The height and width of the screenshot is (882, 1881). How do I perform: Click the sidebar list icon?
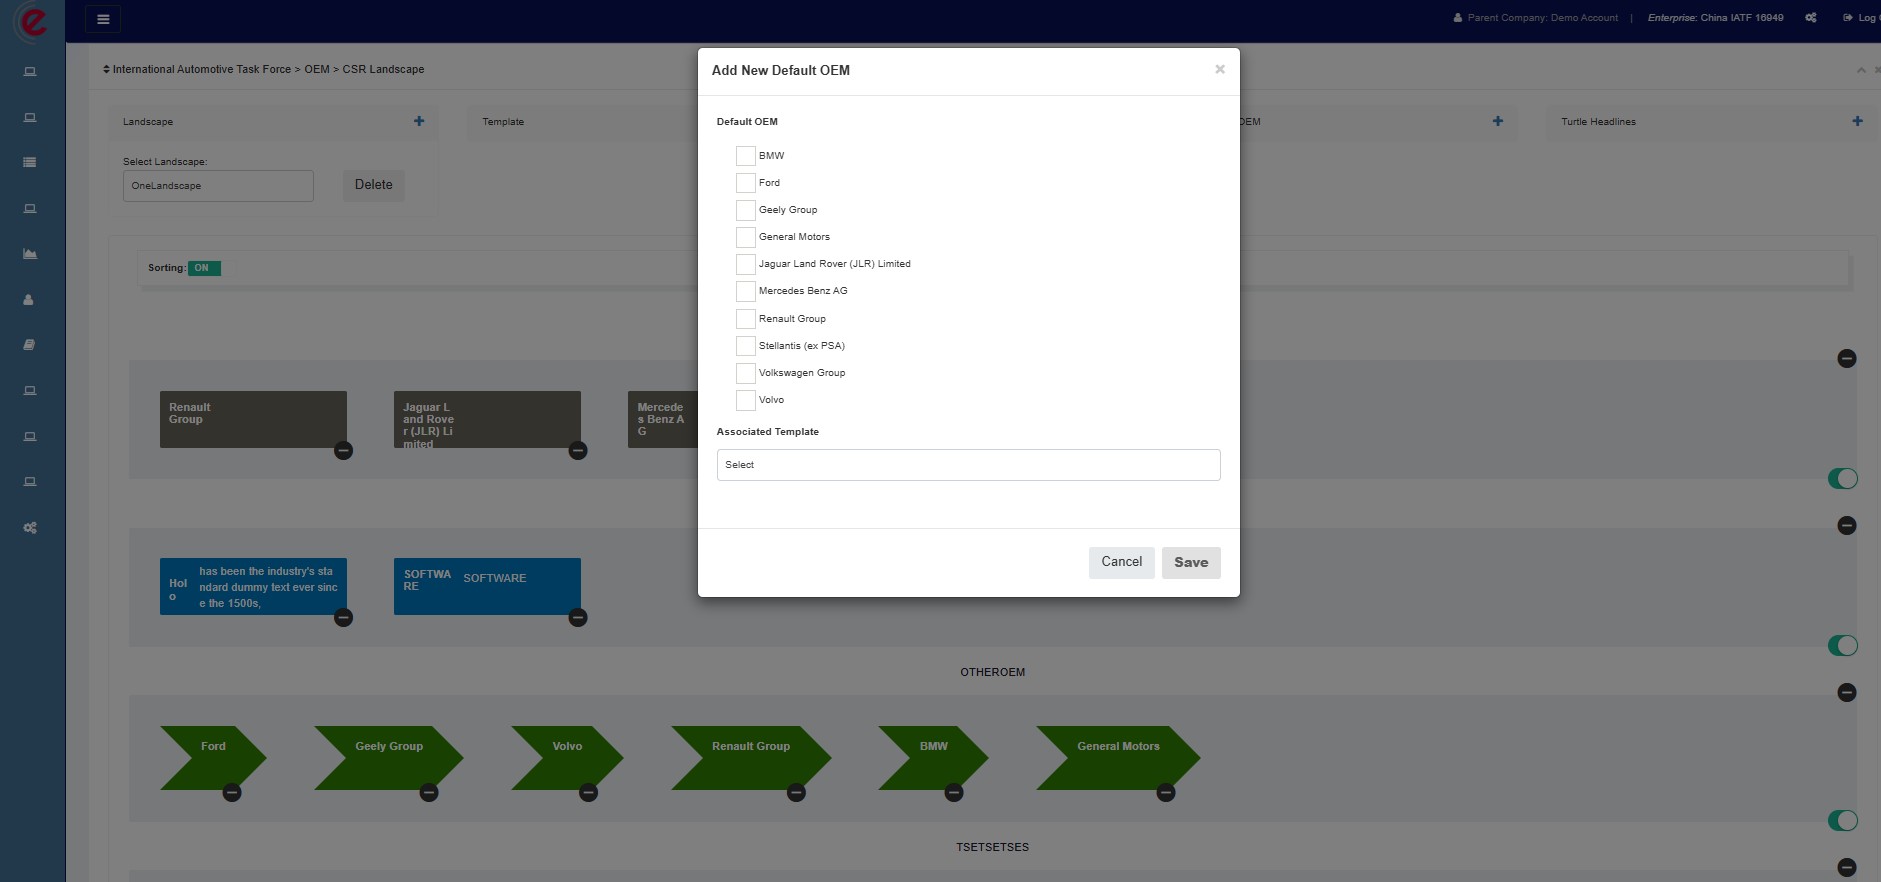click(30, 162)
